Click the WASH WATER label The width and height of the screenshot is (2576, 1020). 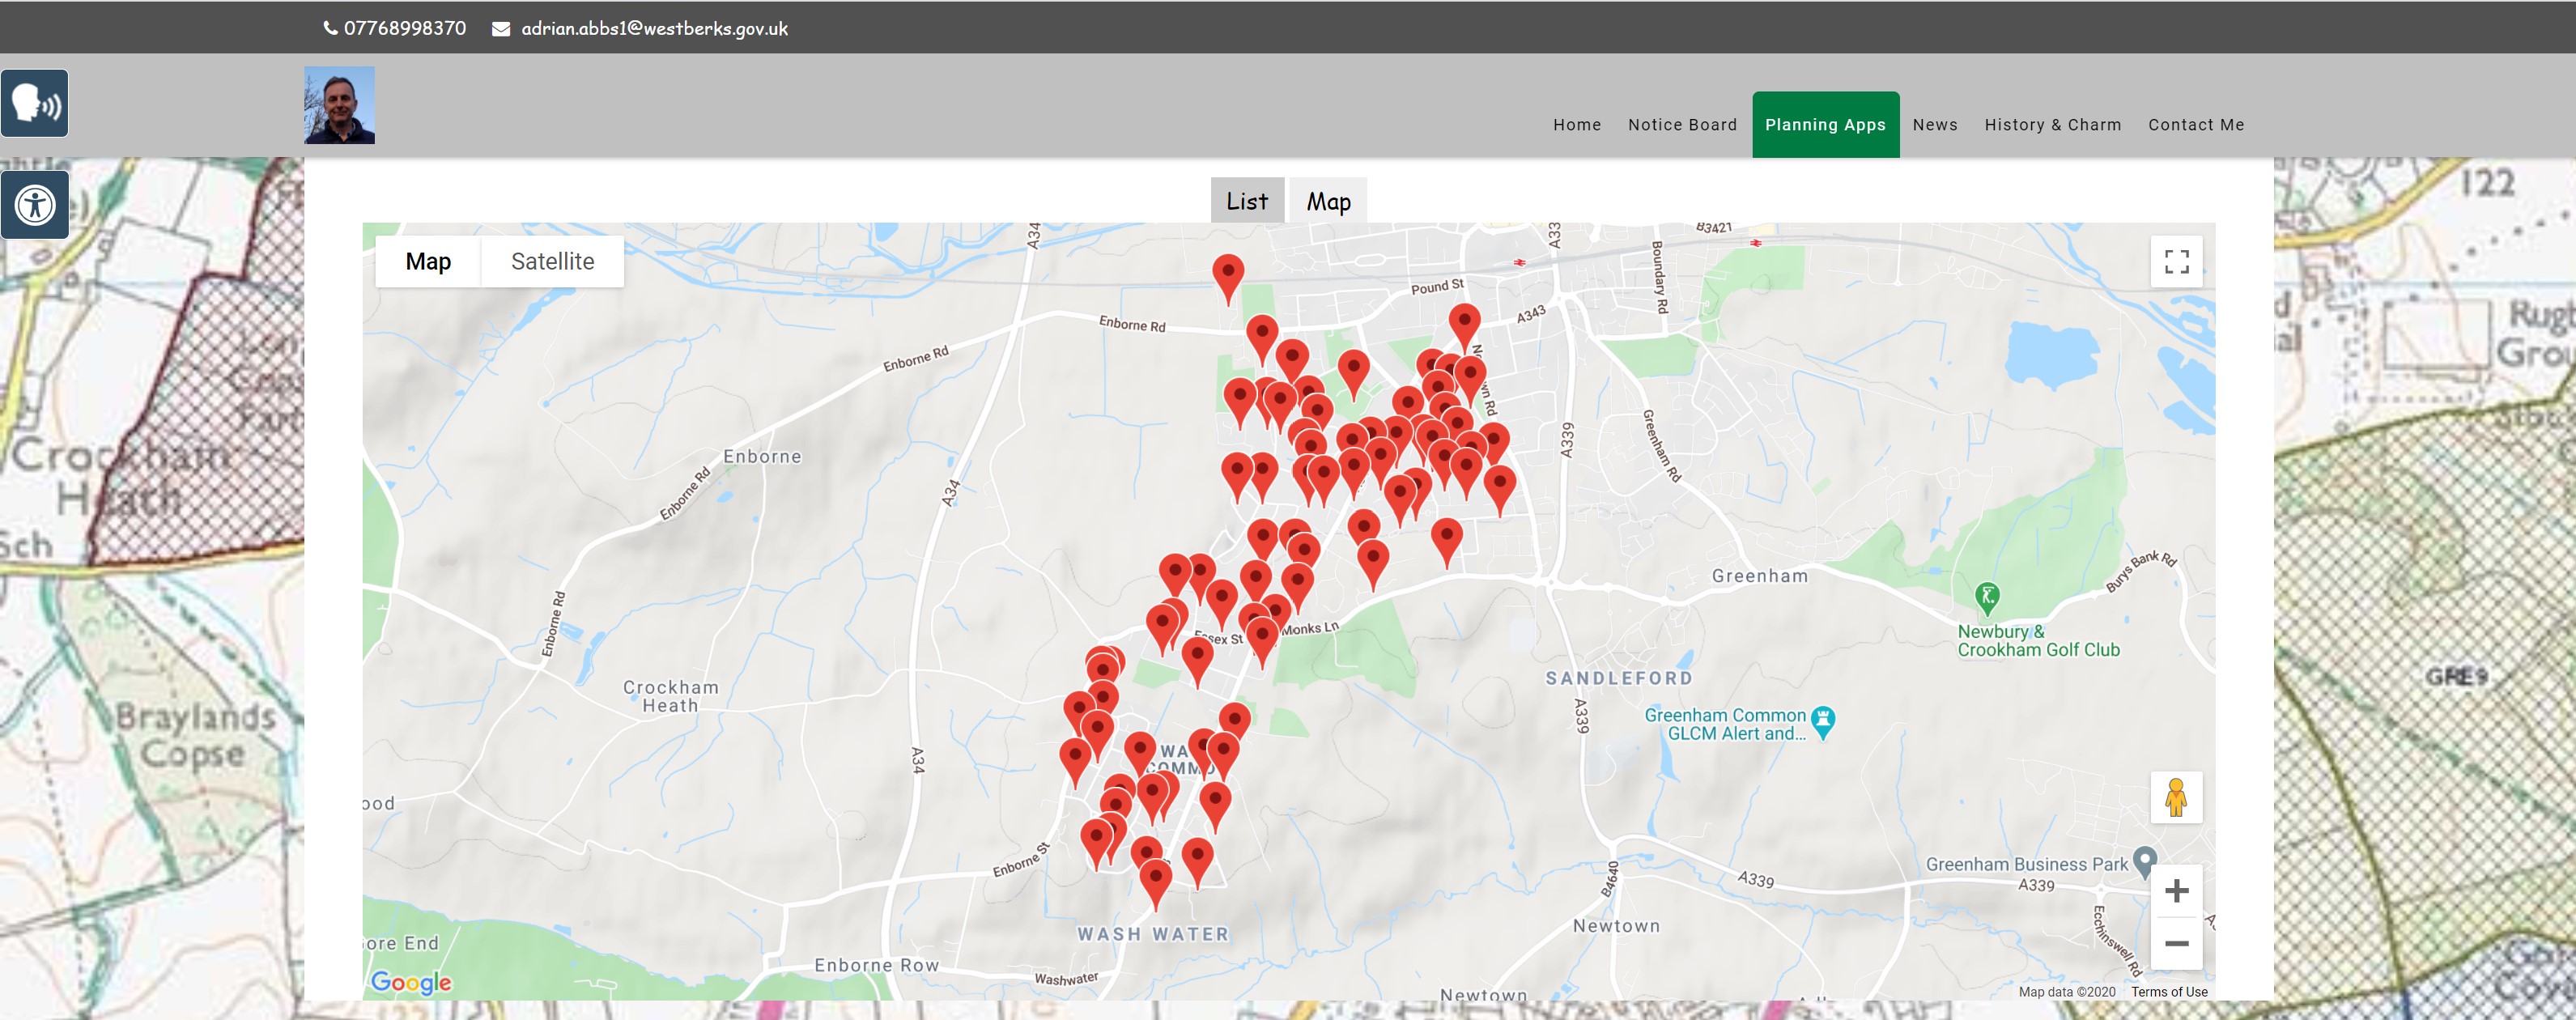pyautogui.click(x=1153, y=934)
